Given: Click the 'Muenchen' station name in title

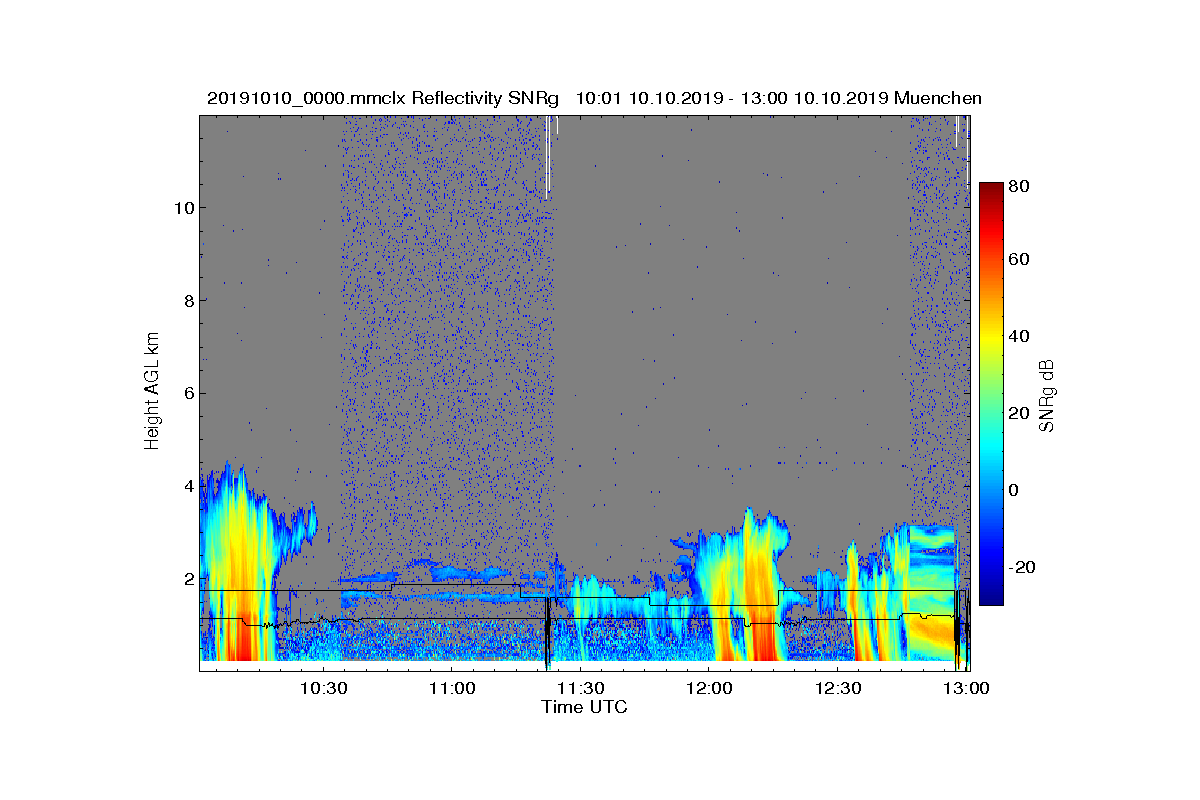Looking at the screenshot, I should coord(939,98).
